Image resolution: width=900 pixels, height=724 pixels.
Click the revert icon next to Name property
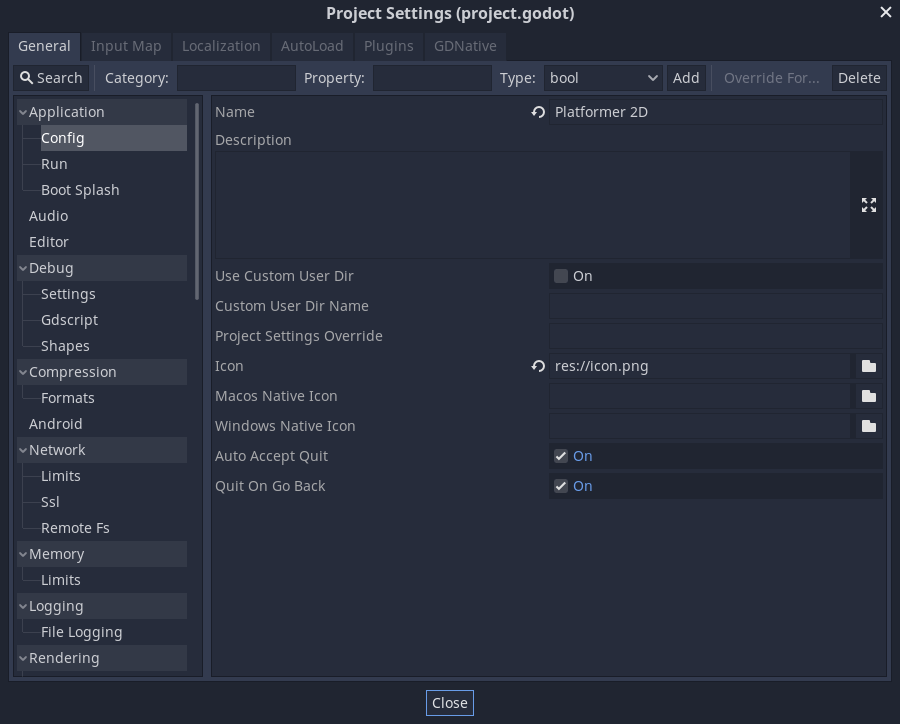pos(538,112)
